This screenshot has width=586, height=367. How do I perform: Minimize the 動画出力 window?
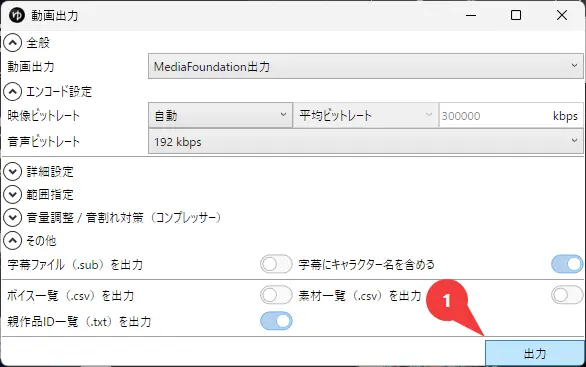[471, 15]
